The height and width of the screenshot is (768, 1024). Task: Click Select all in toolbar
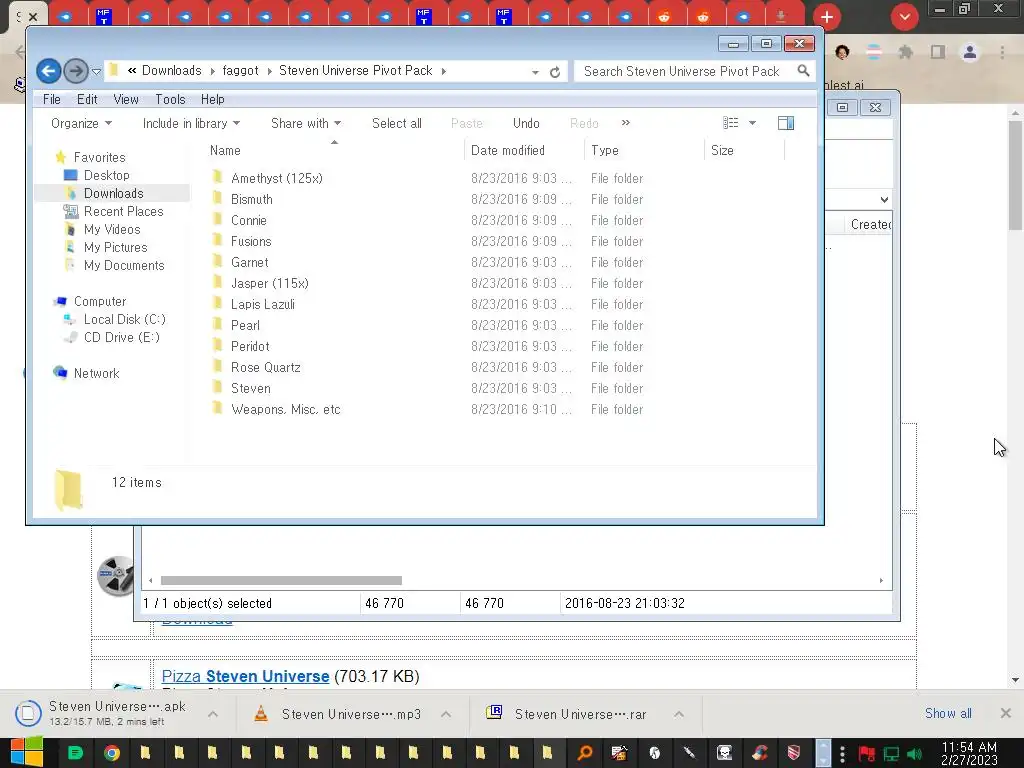396,123
